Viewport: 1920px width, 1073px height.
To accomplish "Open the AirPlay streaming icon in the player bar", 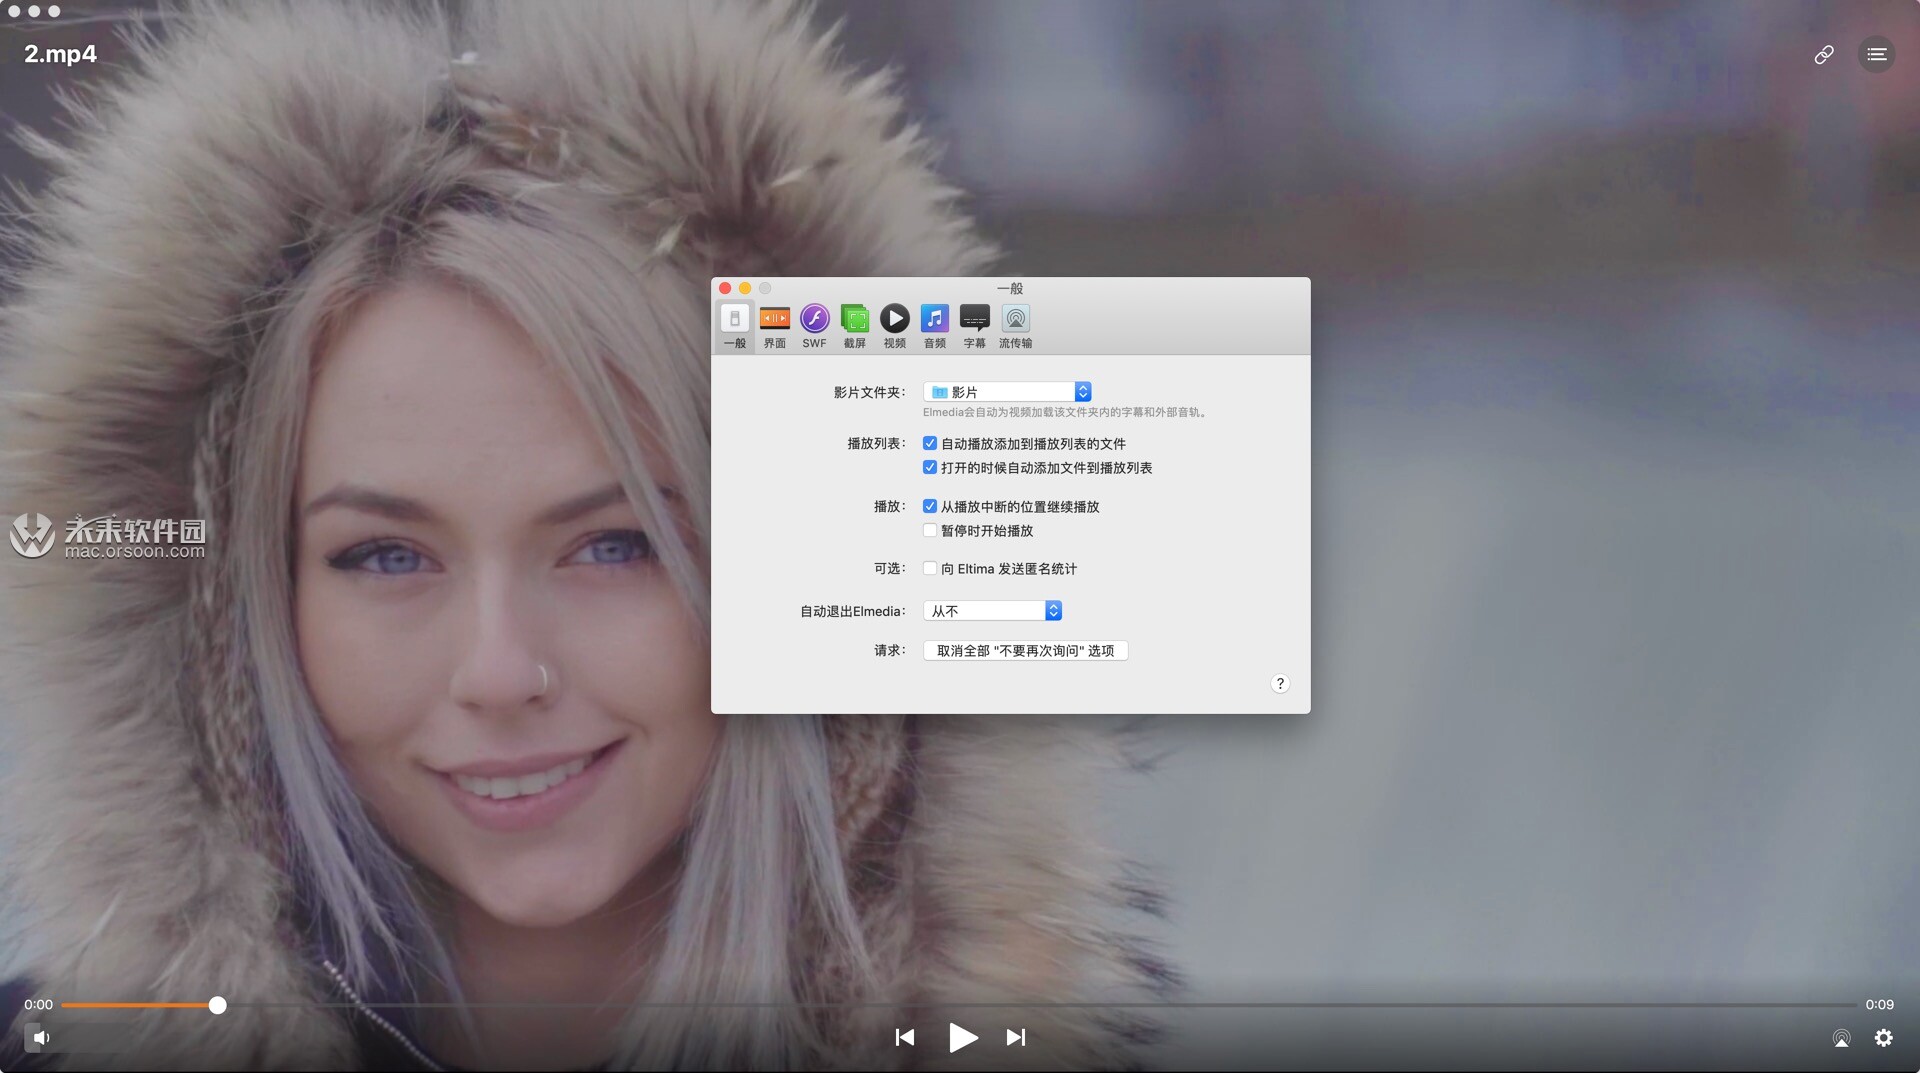I will click(1841, 1038).
